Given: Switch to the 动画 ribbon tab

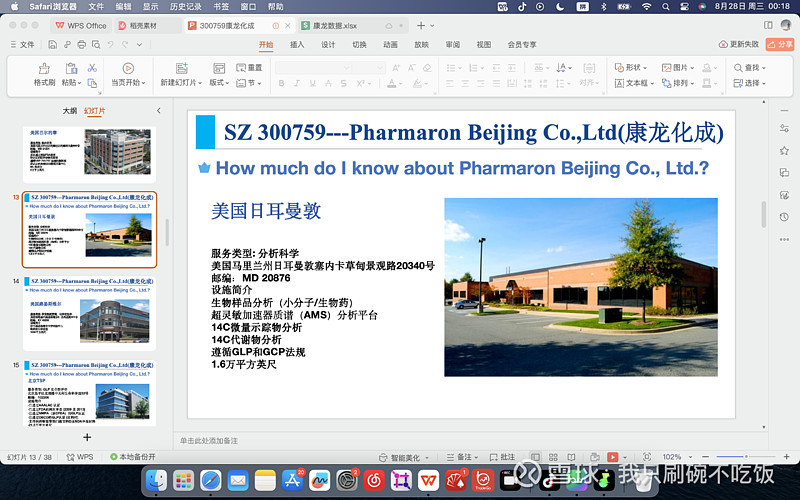Looking at the screenshot, I should (390, 45).
